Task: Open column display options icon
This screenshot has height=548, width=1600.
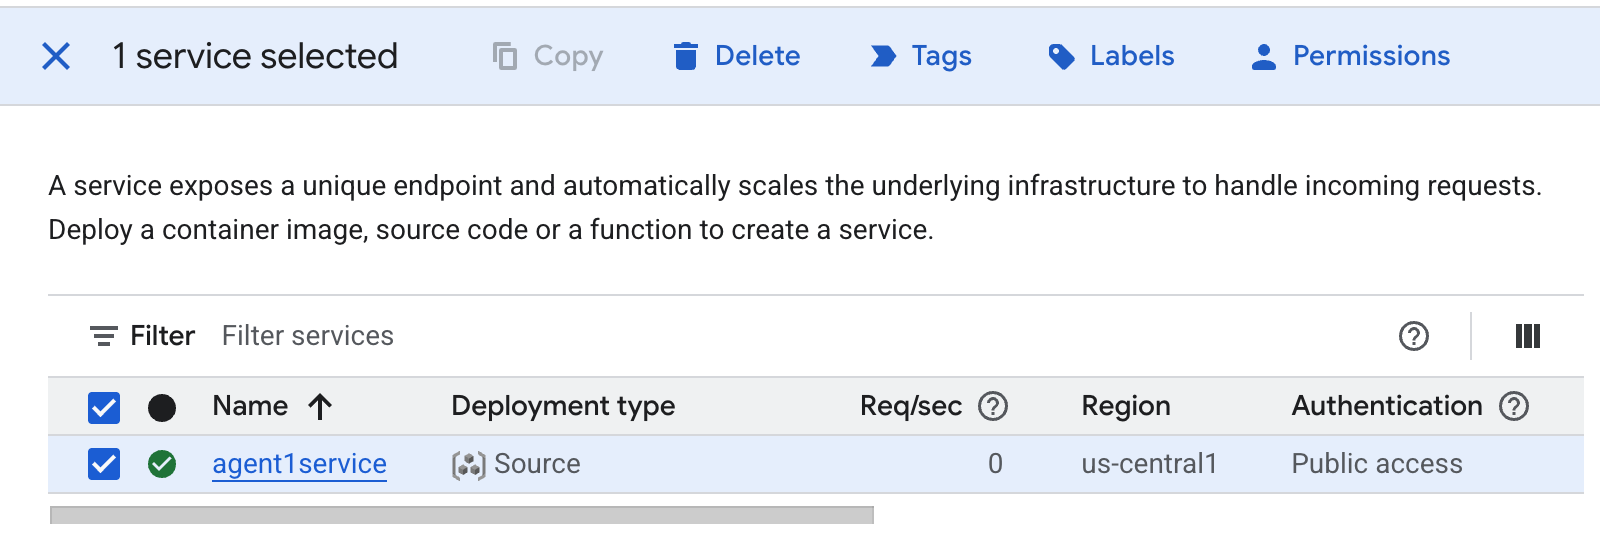Action: pyautogui.click(x=1527, y=336)
